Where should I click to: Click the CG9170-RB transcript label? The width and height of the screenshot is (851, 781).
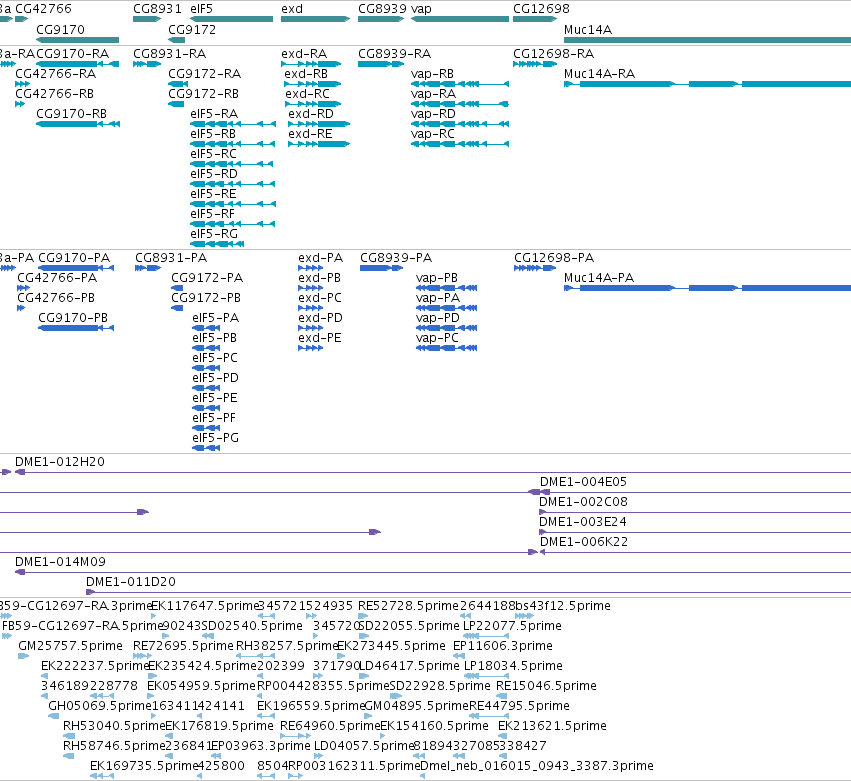click(71, 114)
